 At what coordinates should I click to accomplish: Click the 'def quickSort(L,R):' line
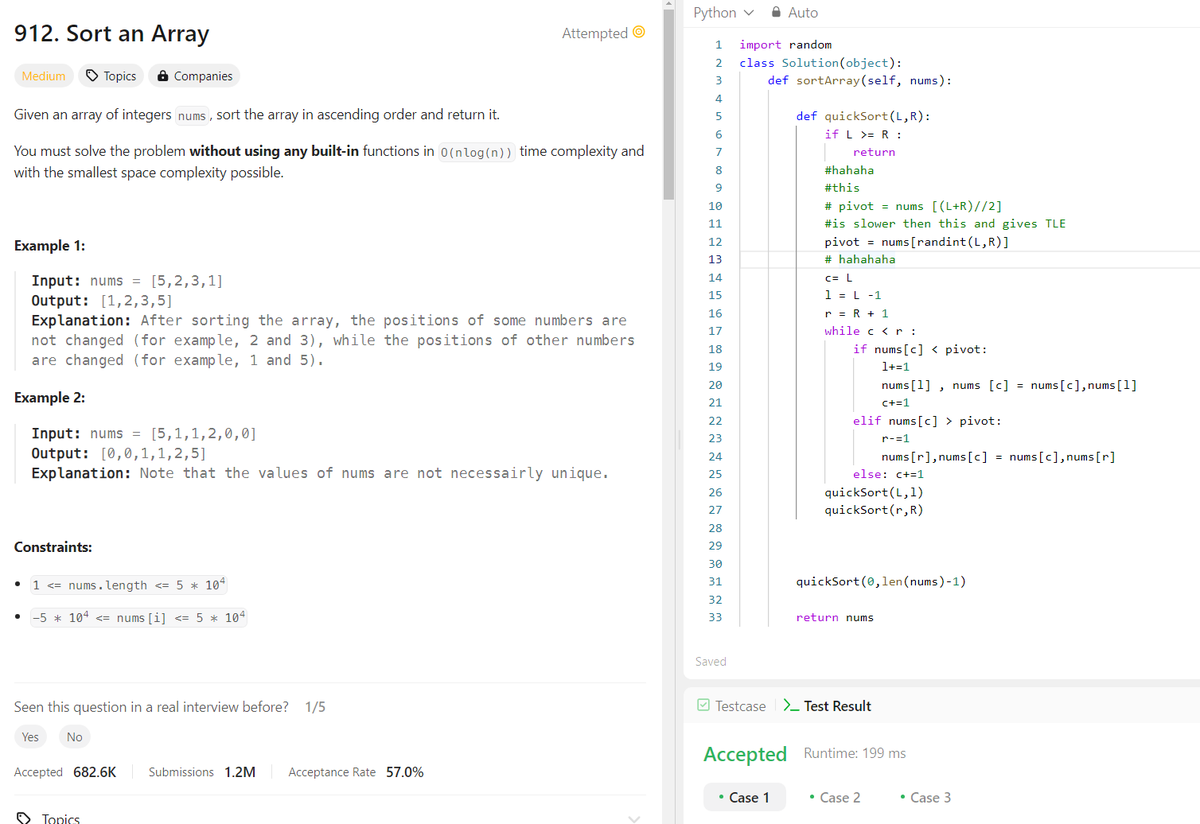pyautogui.click(x=865, y=116)
